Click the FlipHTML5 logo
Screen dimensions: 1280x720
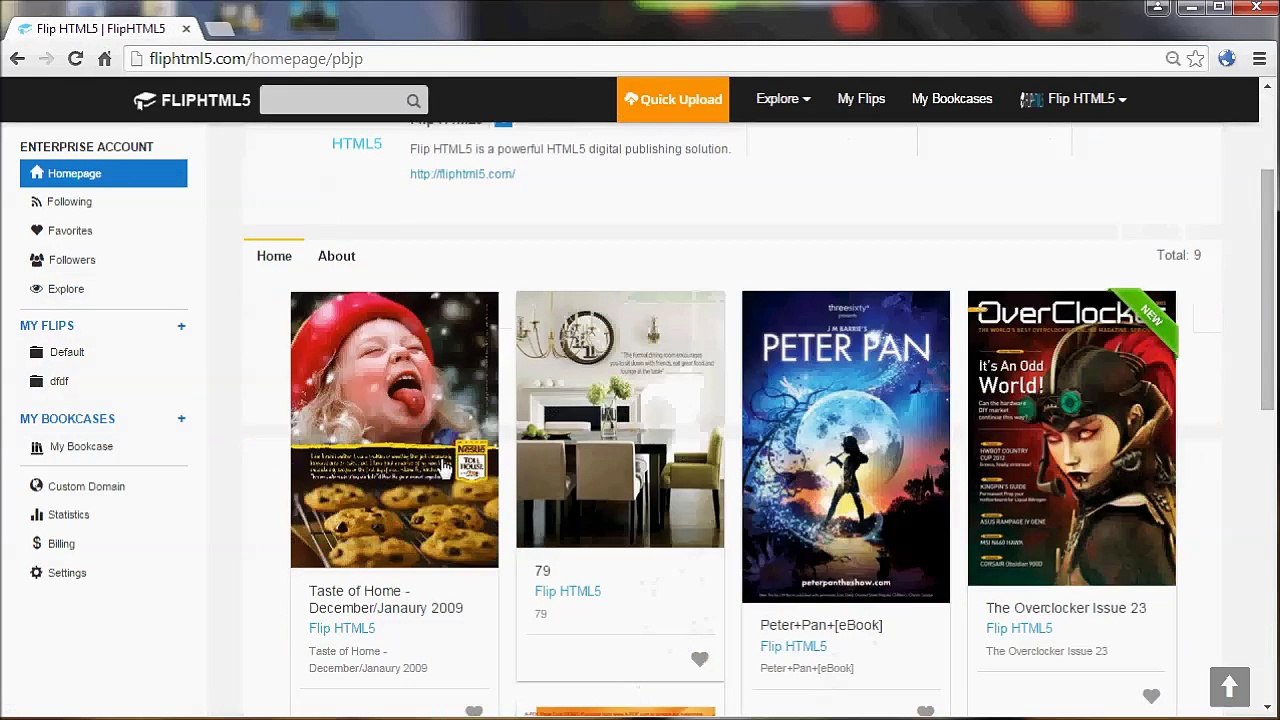[x=192, y=100]
